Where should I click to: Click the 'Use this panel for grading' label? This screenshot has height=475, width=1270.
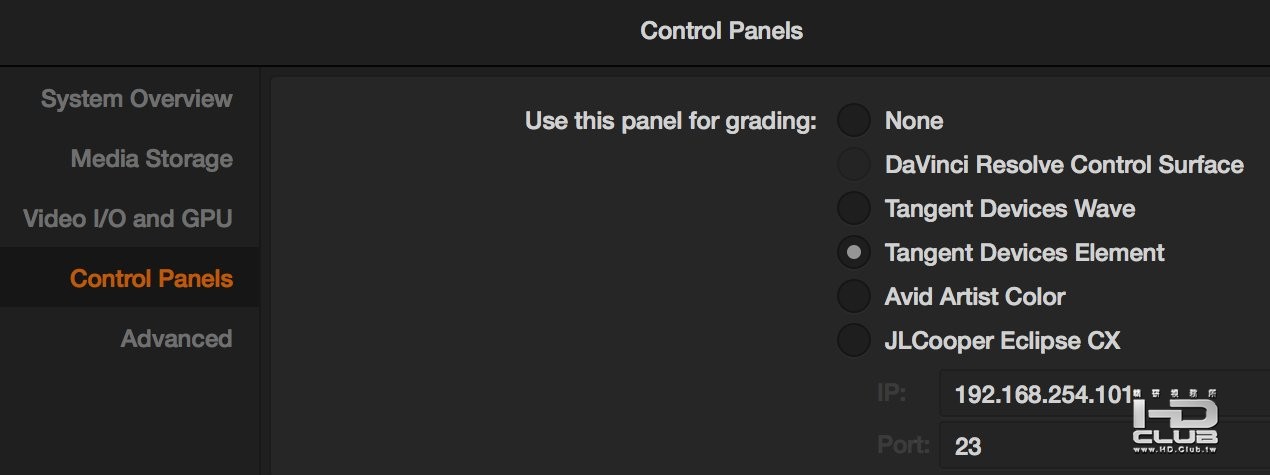click(671, 121)
